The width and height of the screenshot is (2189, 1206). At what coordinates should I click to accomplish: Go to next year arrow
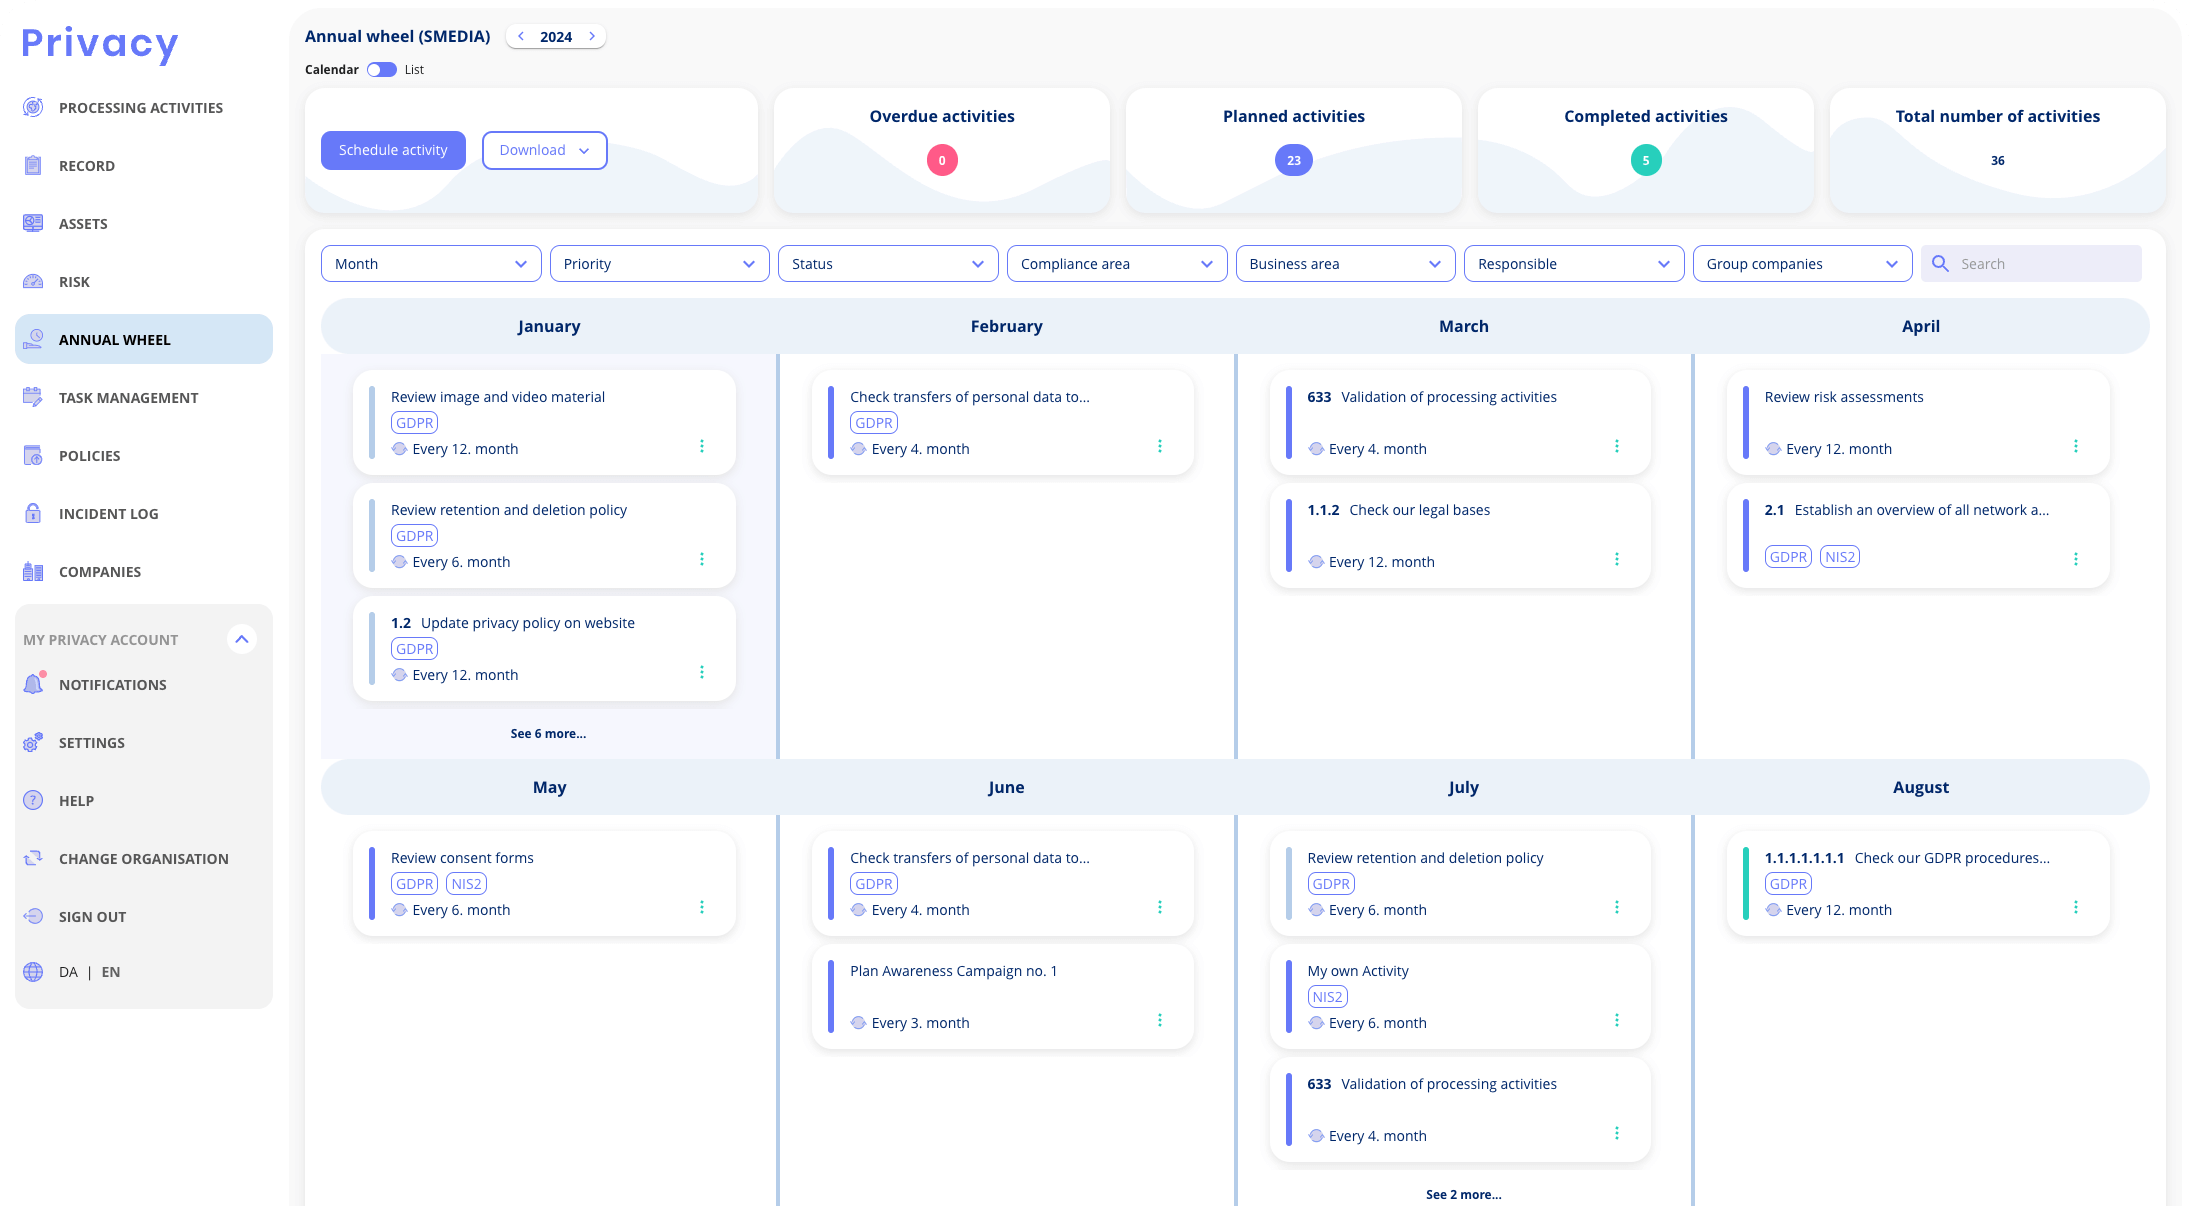[592, 36]
